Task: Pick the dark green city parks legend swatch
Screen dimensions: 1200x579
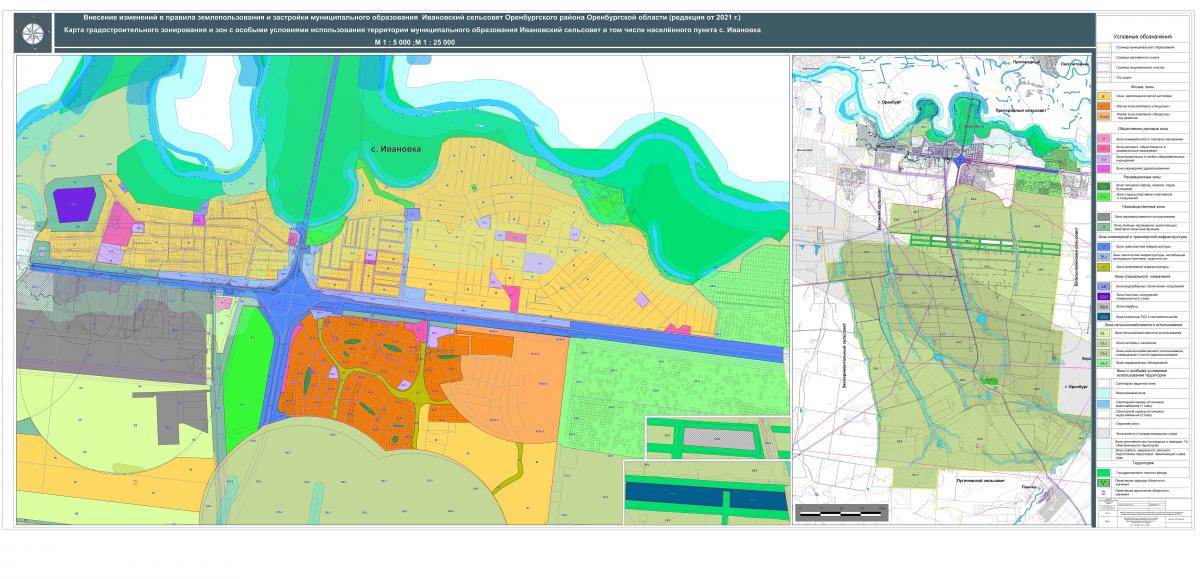Action: pos(1104,185)
